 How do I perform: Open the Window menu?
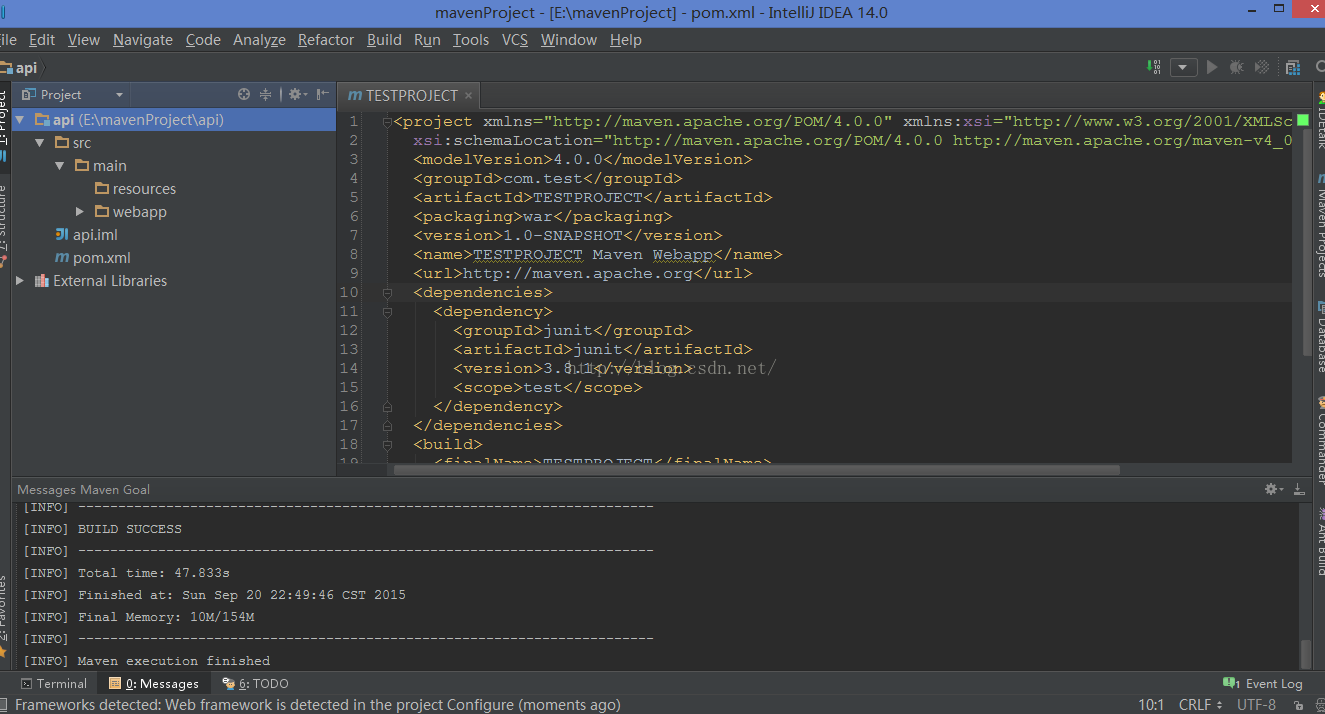(x=569, y=39)
